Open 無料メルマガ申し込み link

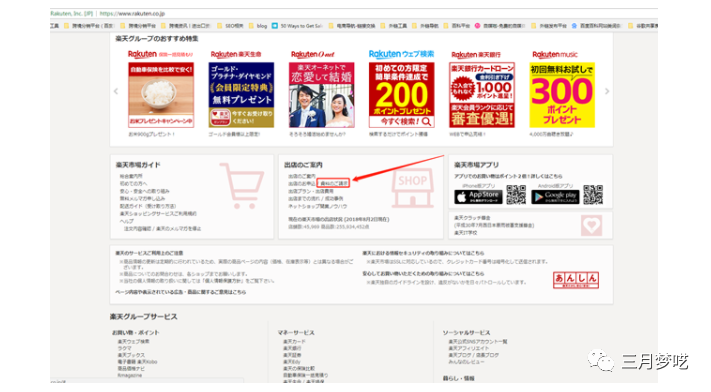coord(142,198)
